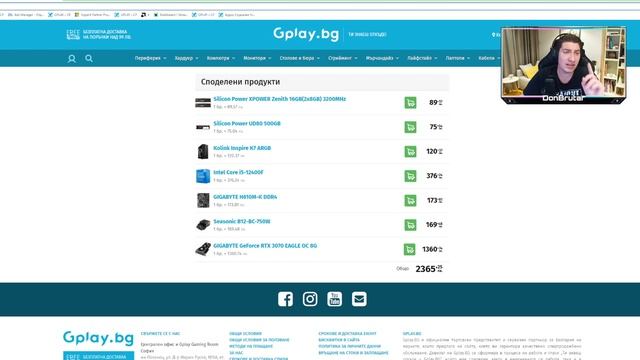The image size is (640, 360).
Task: Expand the Монитори menu
Action: tap(257, 58)
